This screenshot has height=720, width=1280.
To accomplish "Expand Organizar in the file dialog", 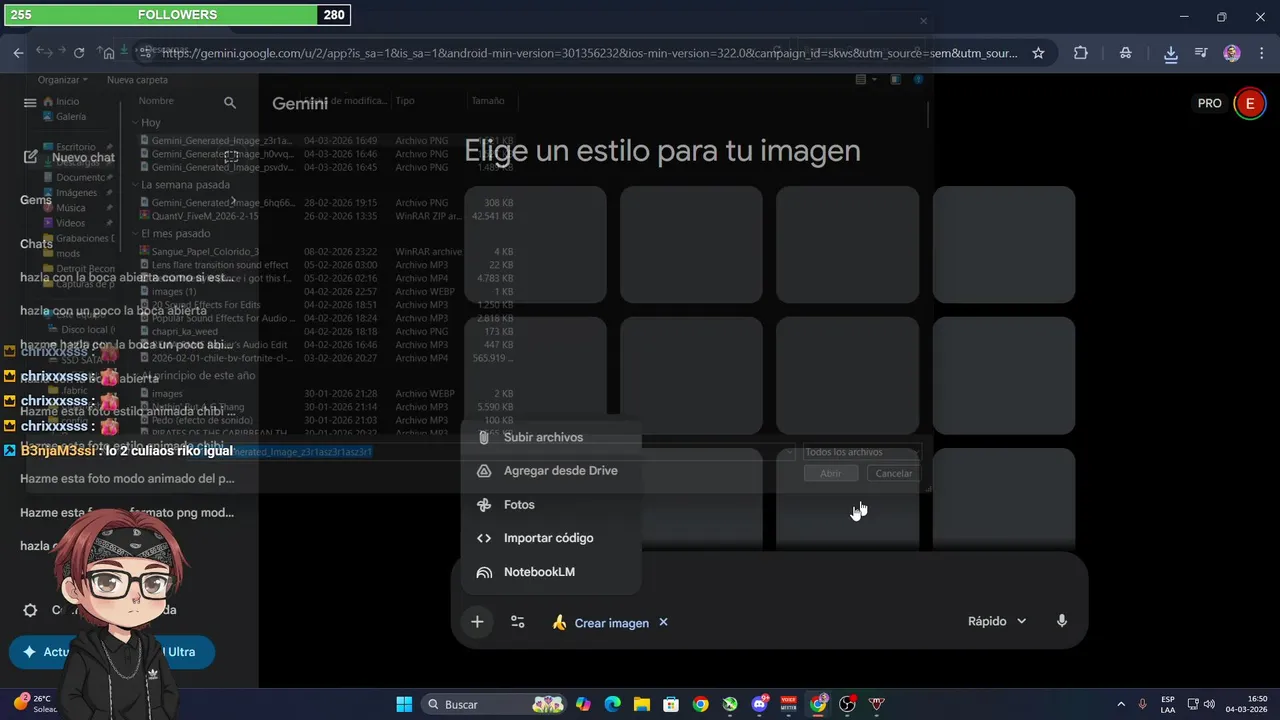I will [x=62, y=79].
